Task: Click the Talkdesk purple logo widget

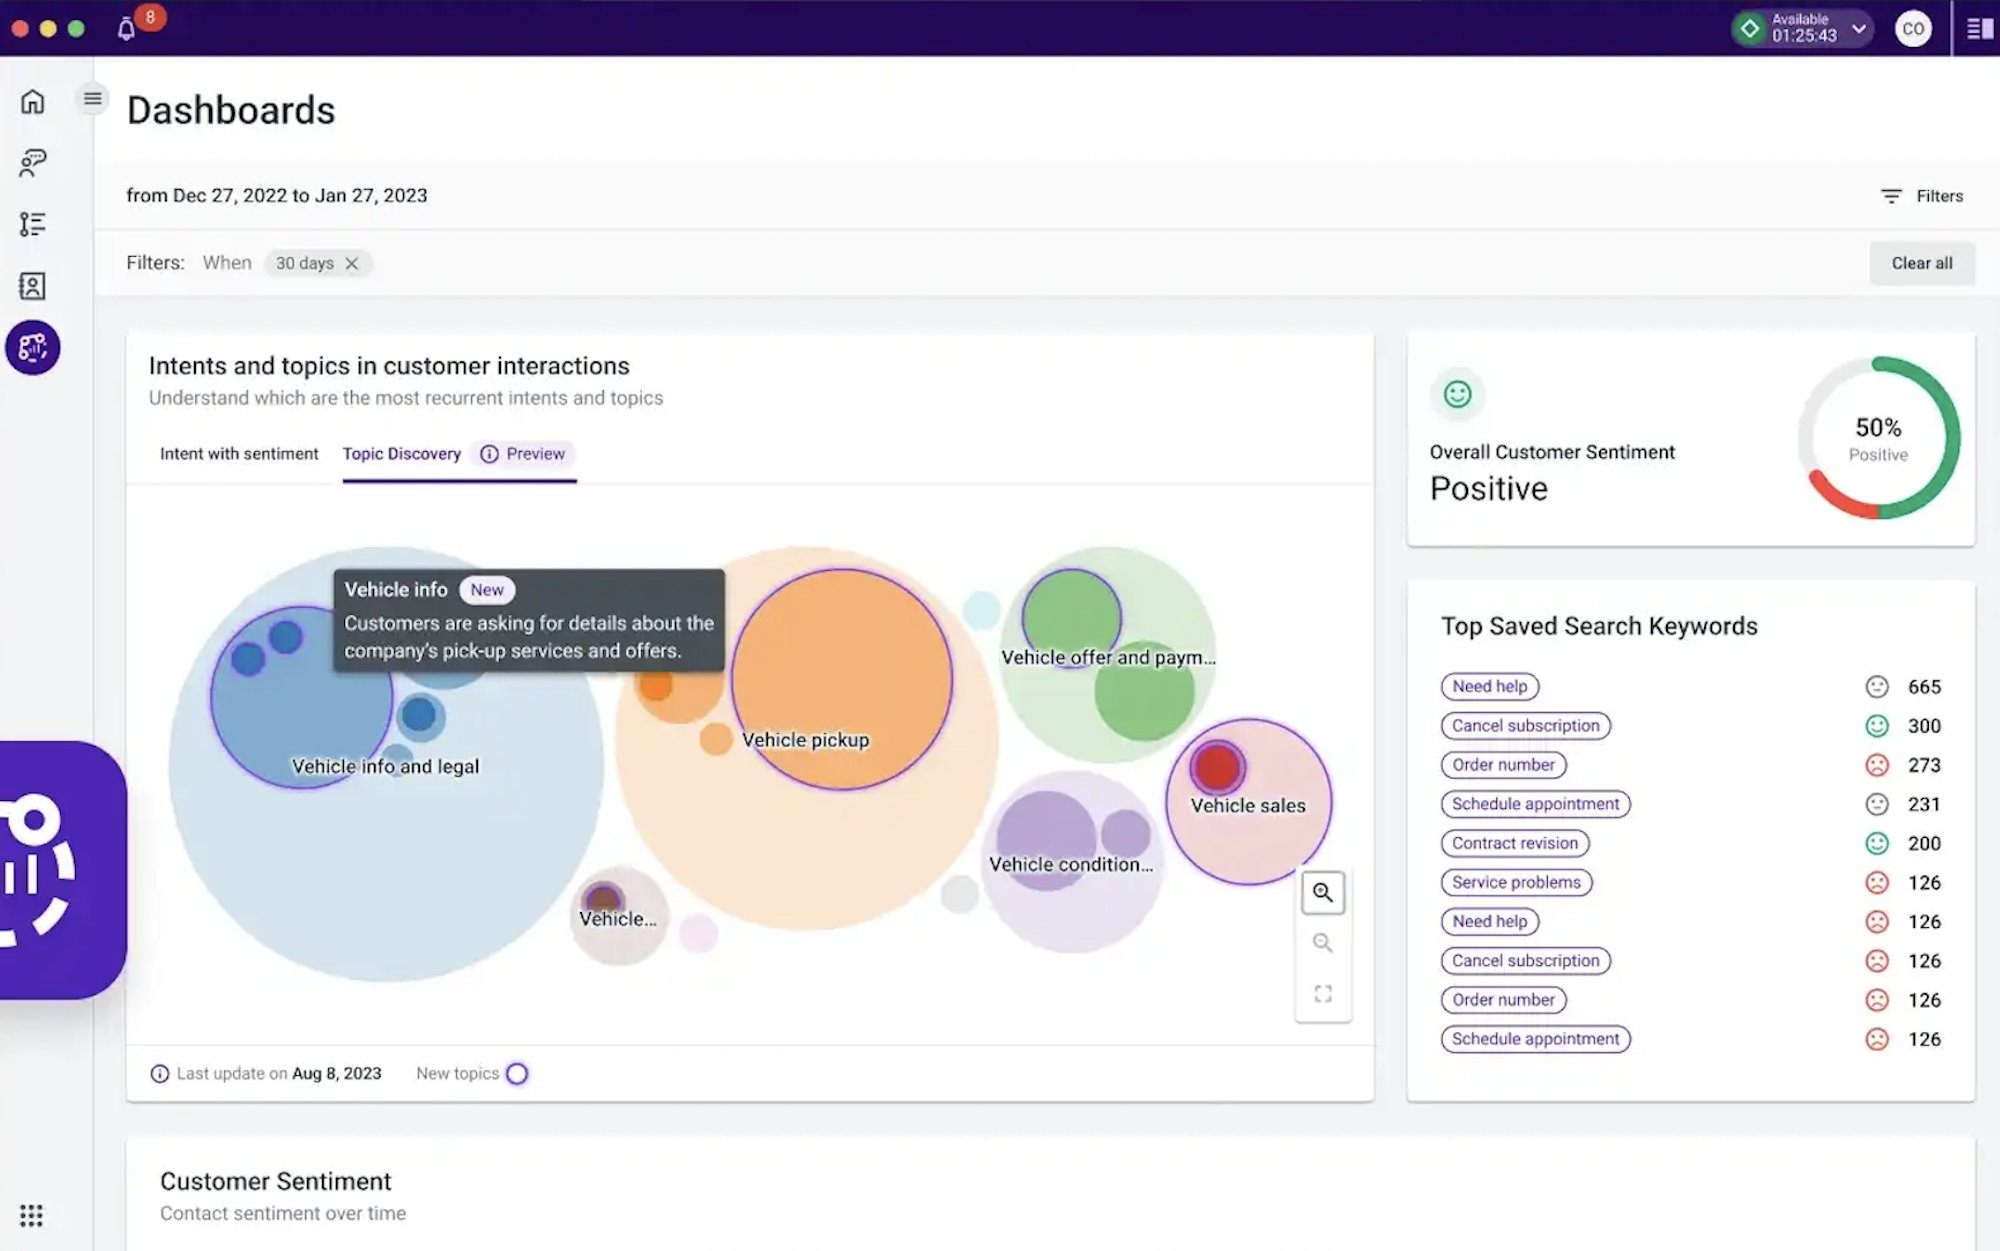Action: point(62,869)
